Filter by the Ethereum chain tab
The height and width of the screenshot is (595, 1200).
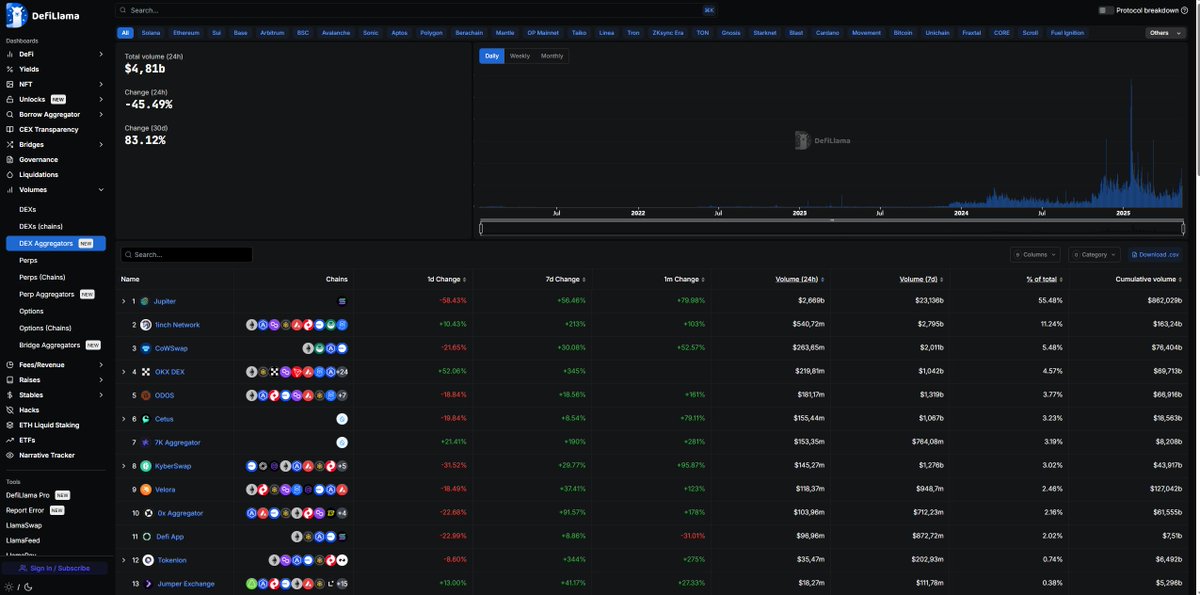(186, 33)
